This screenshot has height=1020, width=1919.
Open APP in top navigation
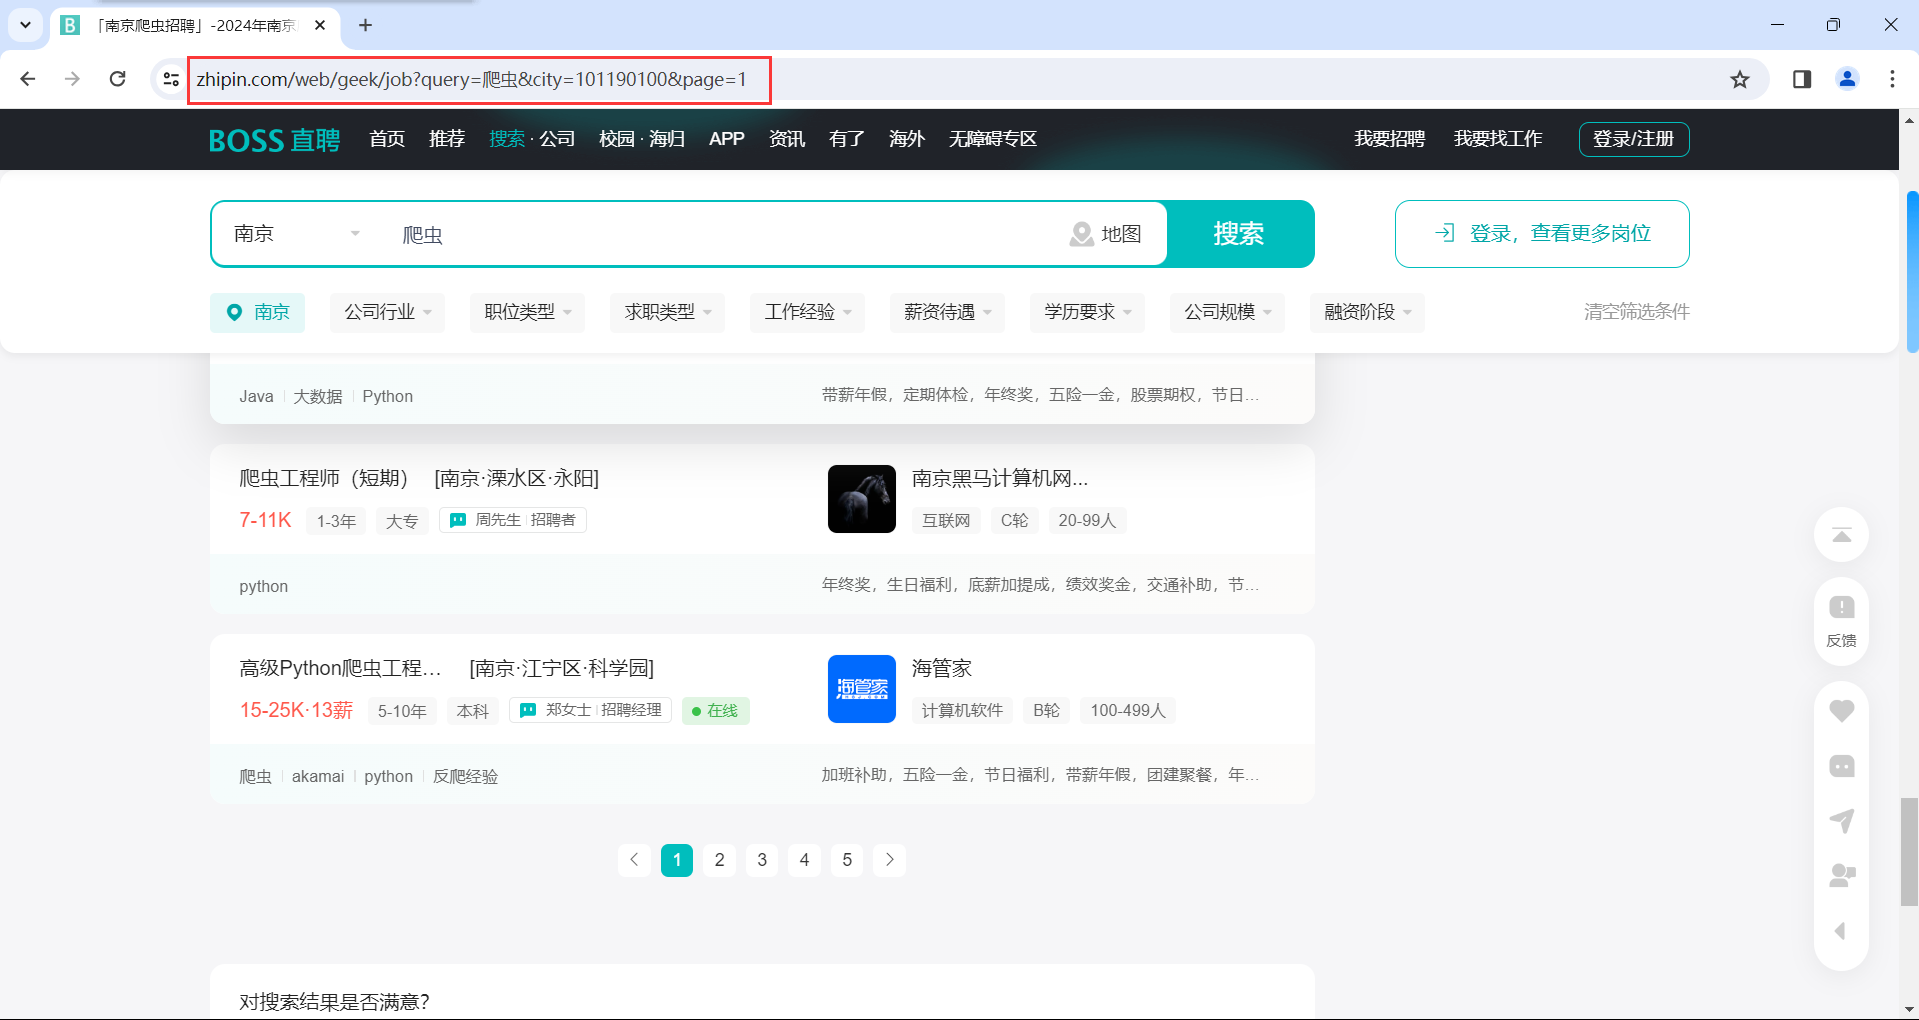point(727,139)
